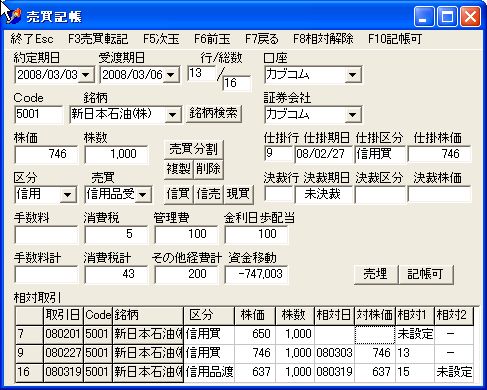Choose F6前玉 in menu bar
Screen dimensions: 487x390
pos(212,39)
